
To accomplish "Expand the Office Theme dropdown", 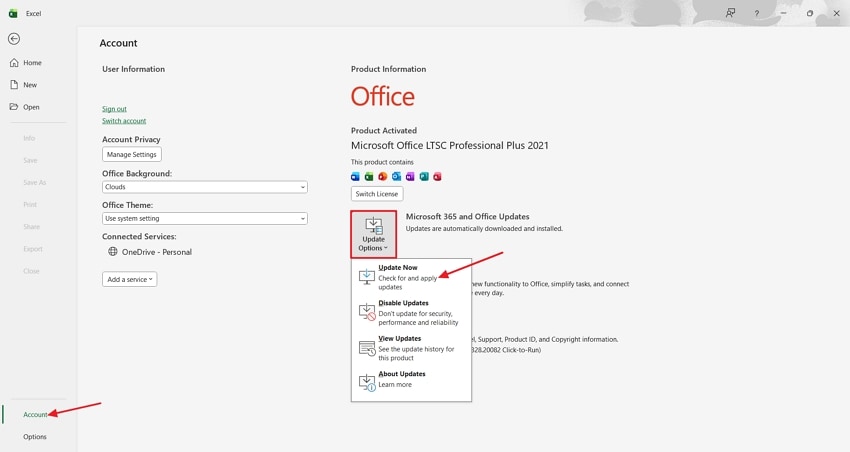I will coord(205,218).
